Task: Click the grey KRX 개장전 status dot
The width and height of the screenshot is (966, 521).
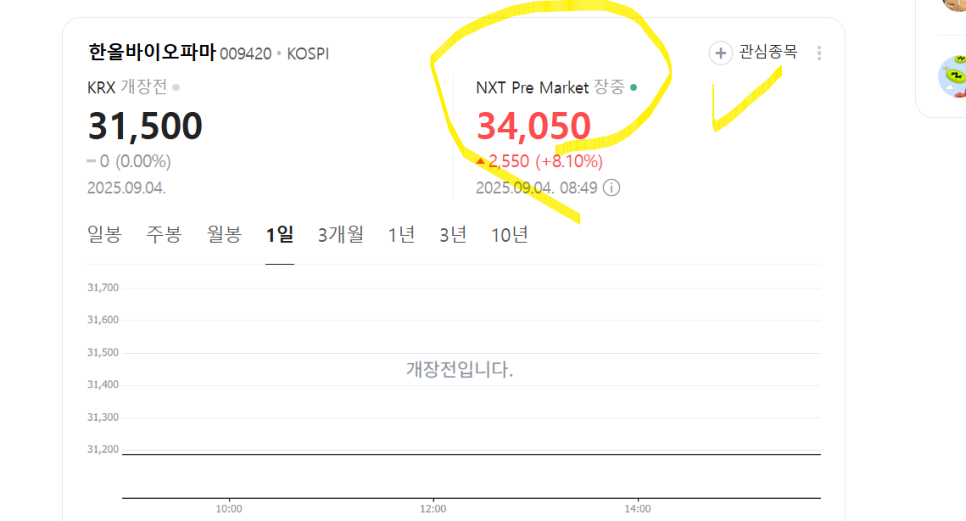Action: point(176,87)
